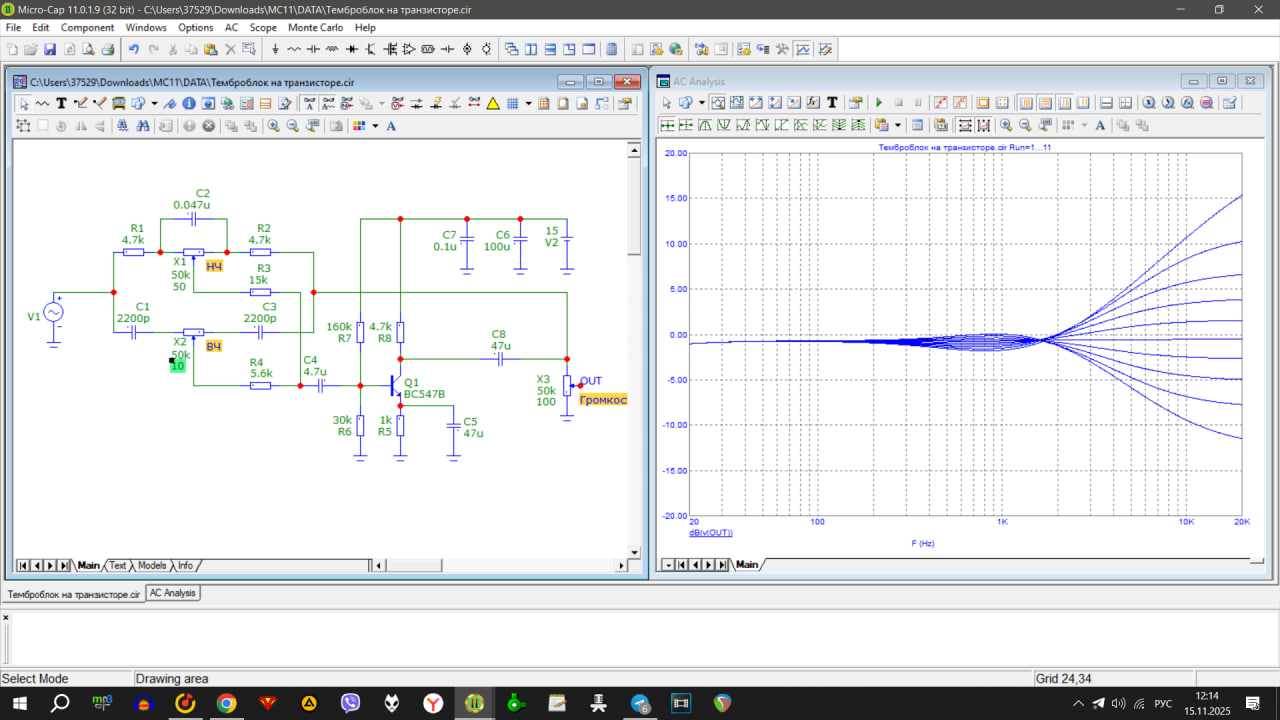Open the Monte Carlo menu

point(315,27)
